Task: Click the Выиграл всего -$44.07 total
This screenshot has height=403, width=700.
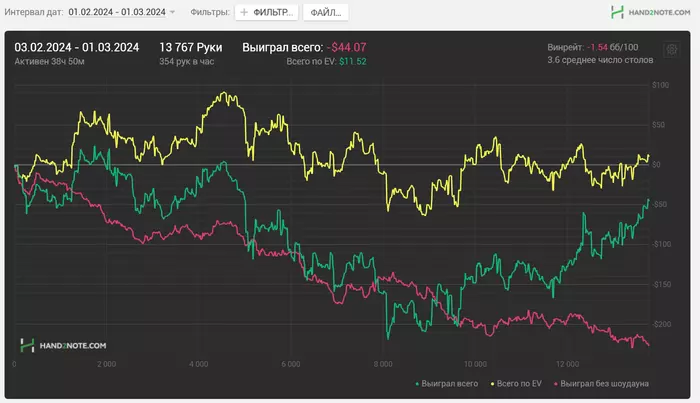Action: [x=304, y=47]
